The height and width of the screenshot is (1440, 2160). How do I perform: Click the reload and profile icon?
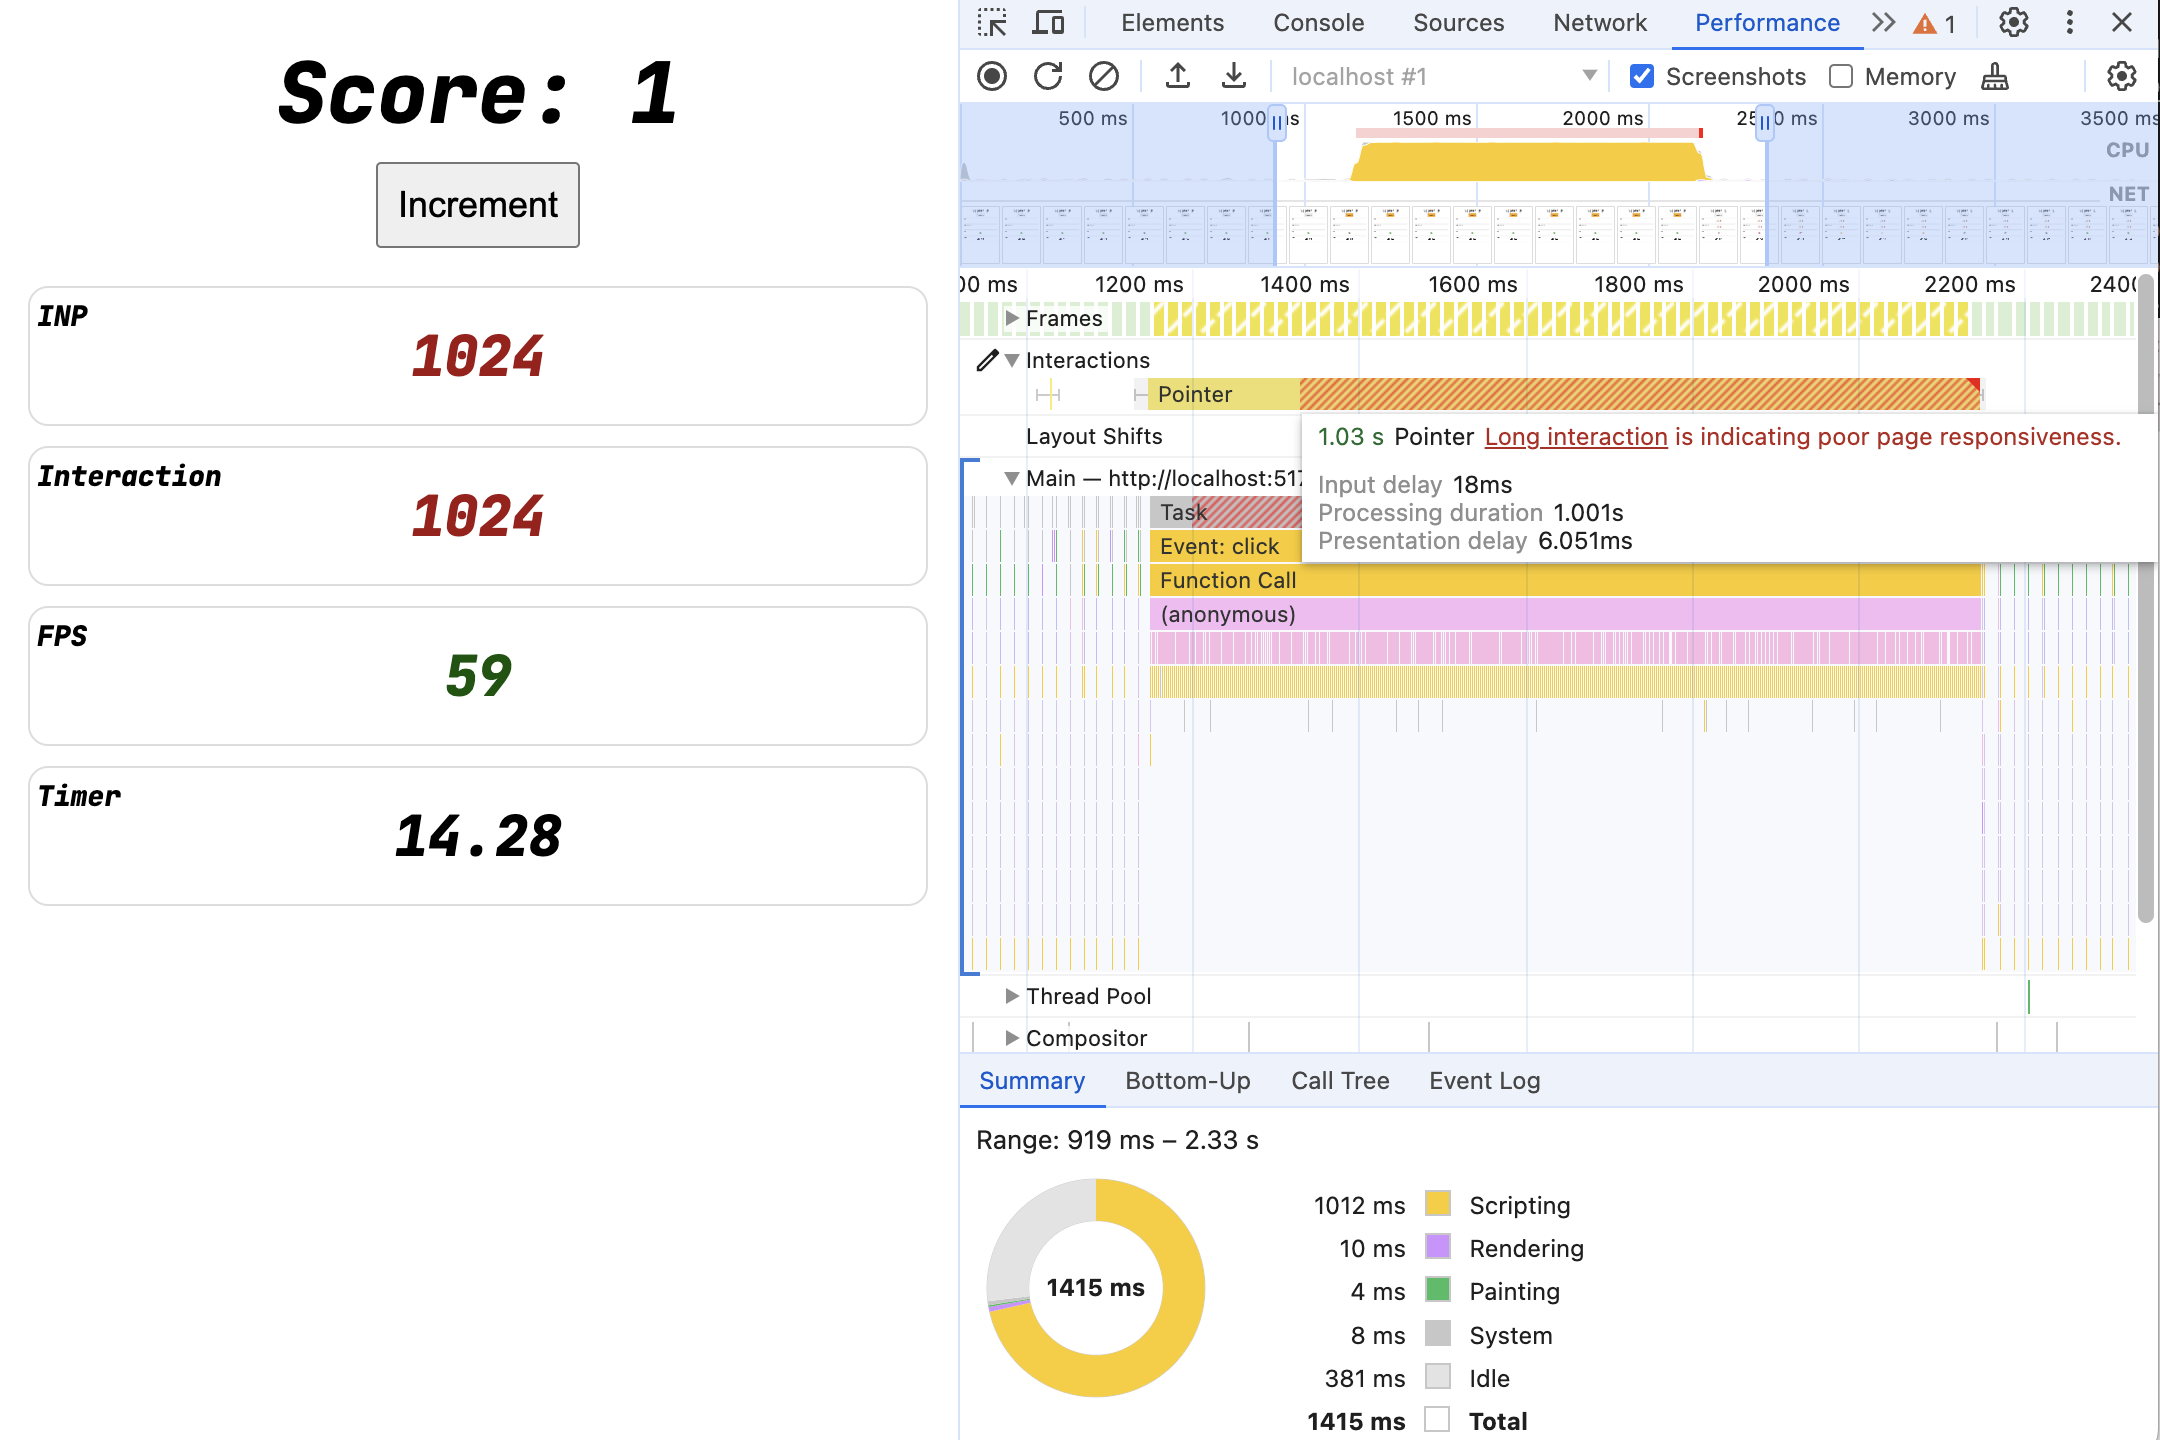click(1046, 74)
